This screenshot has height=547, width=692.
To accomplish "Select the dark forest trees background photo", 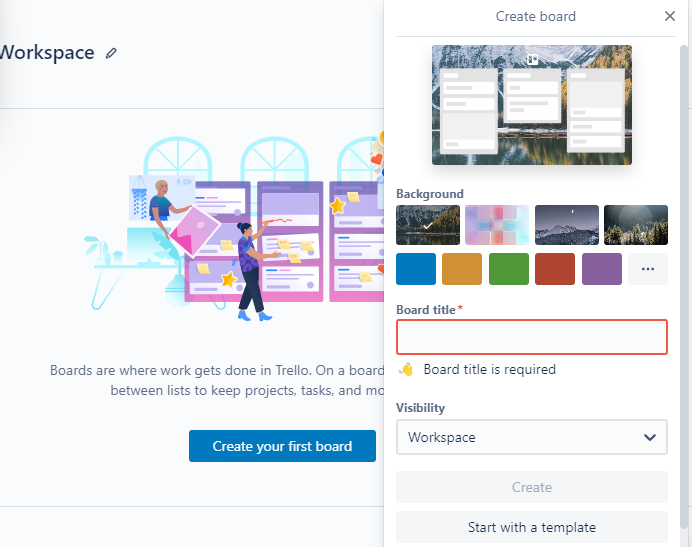I will click(x=636, y=225).
